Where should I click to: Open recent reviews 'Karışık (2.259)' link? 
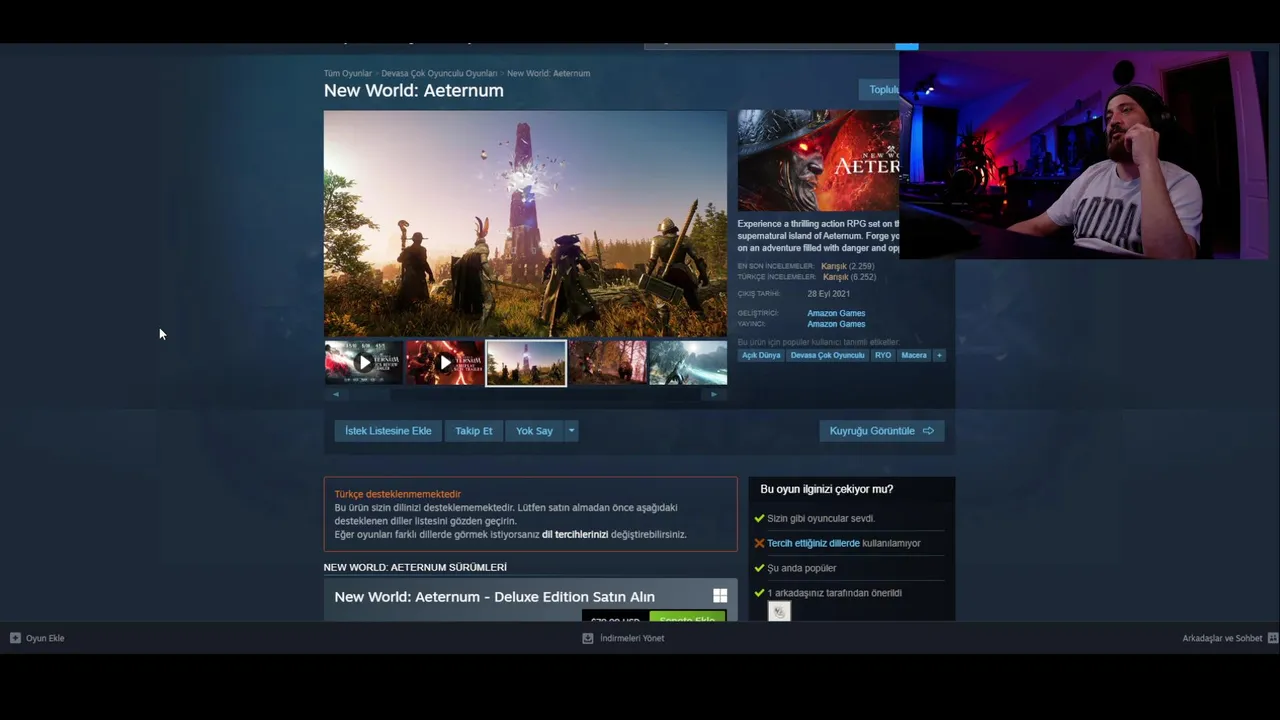click(x=847, y=266)
